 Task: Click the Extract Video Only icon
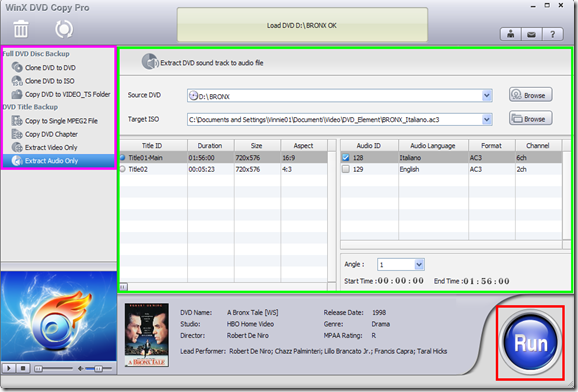tap(17, 147)
